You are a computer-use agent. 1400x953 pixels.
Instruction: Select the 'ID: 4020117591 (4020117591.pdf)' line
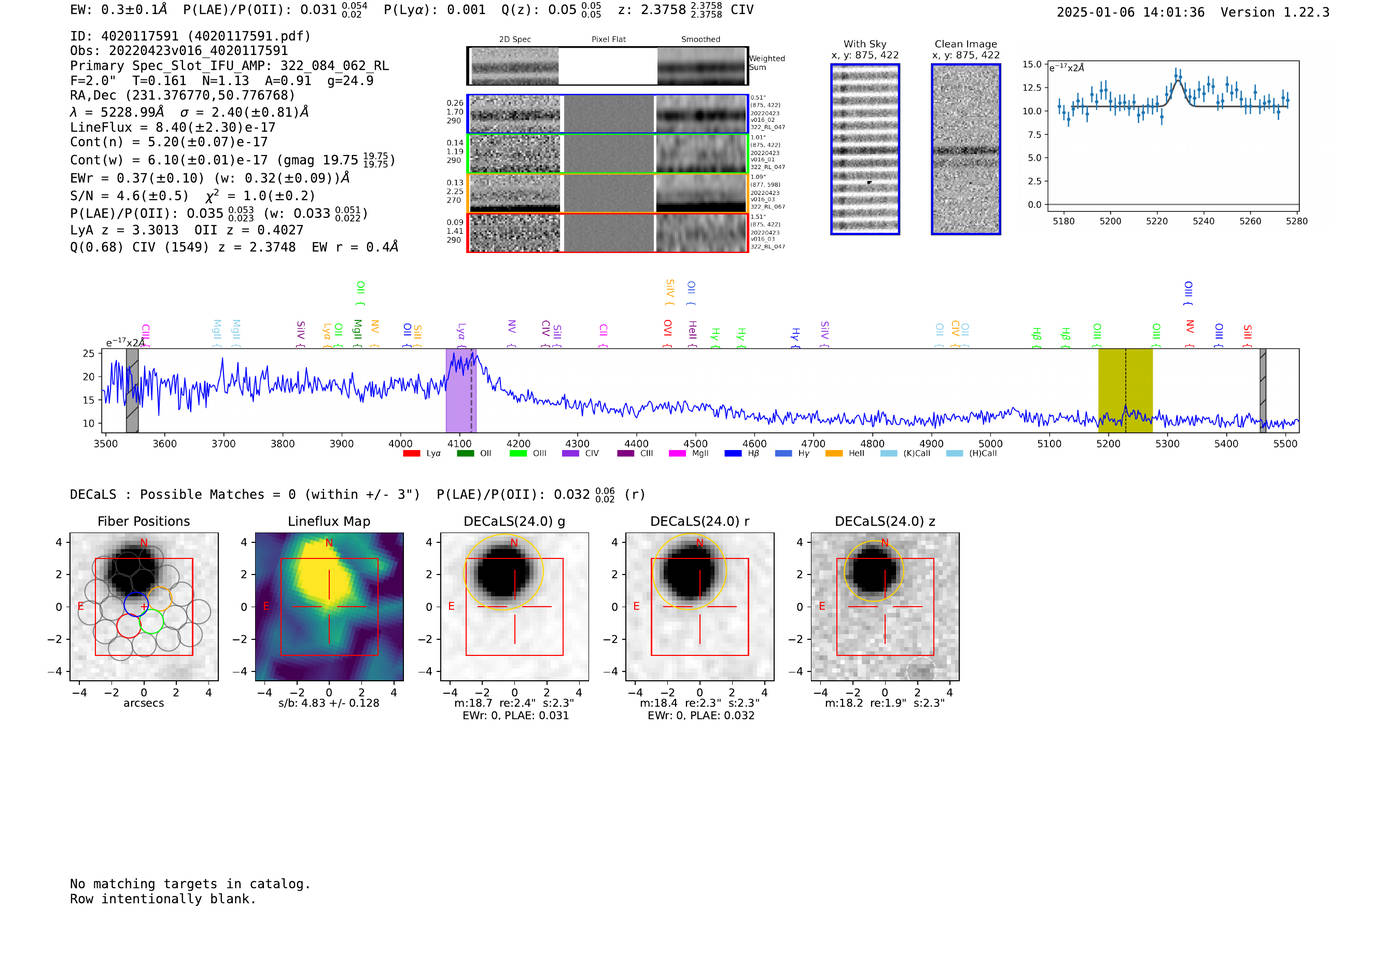pyautogui.click(x=190, y=36)
